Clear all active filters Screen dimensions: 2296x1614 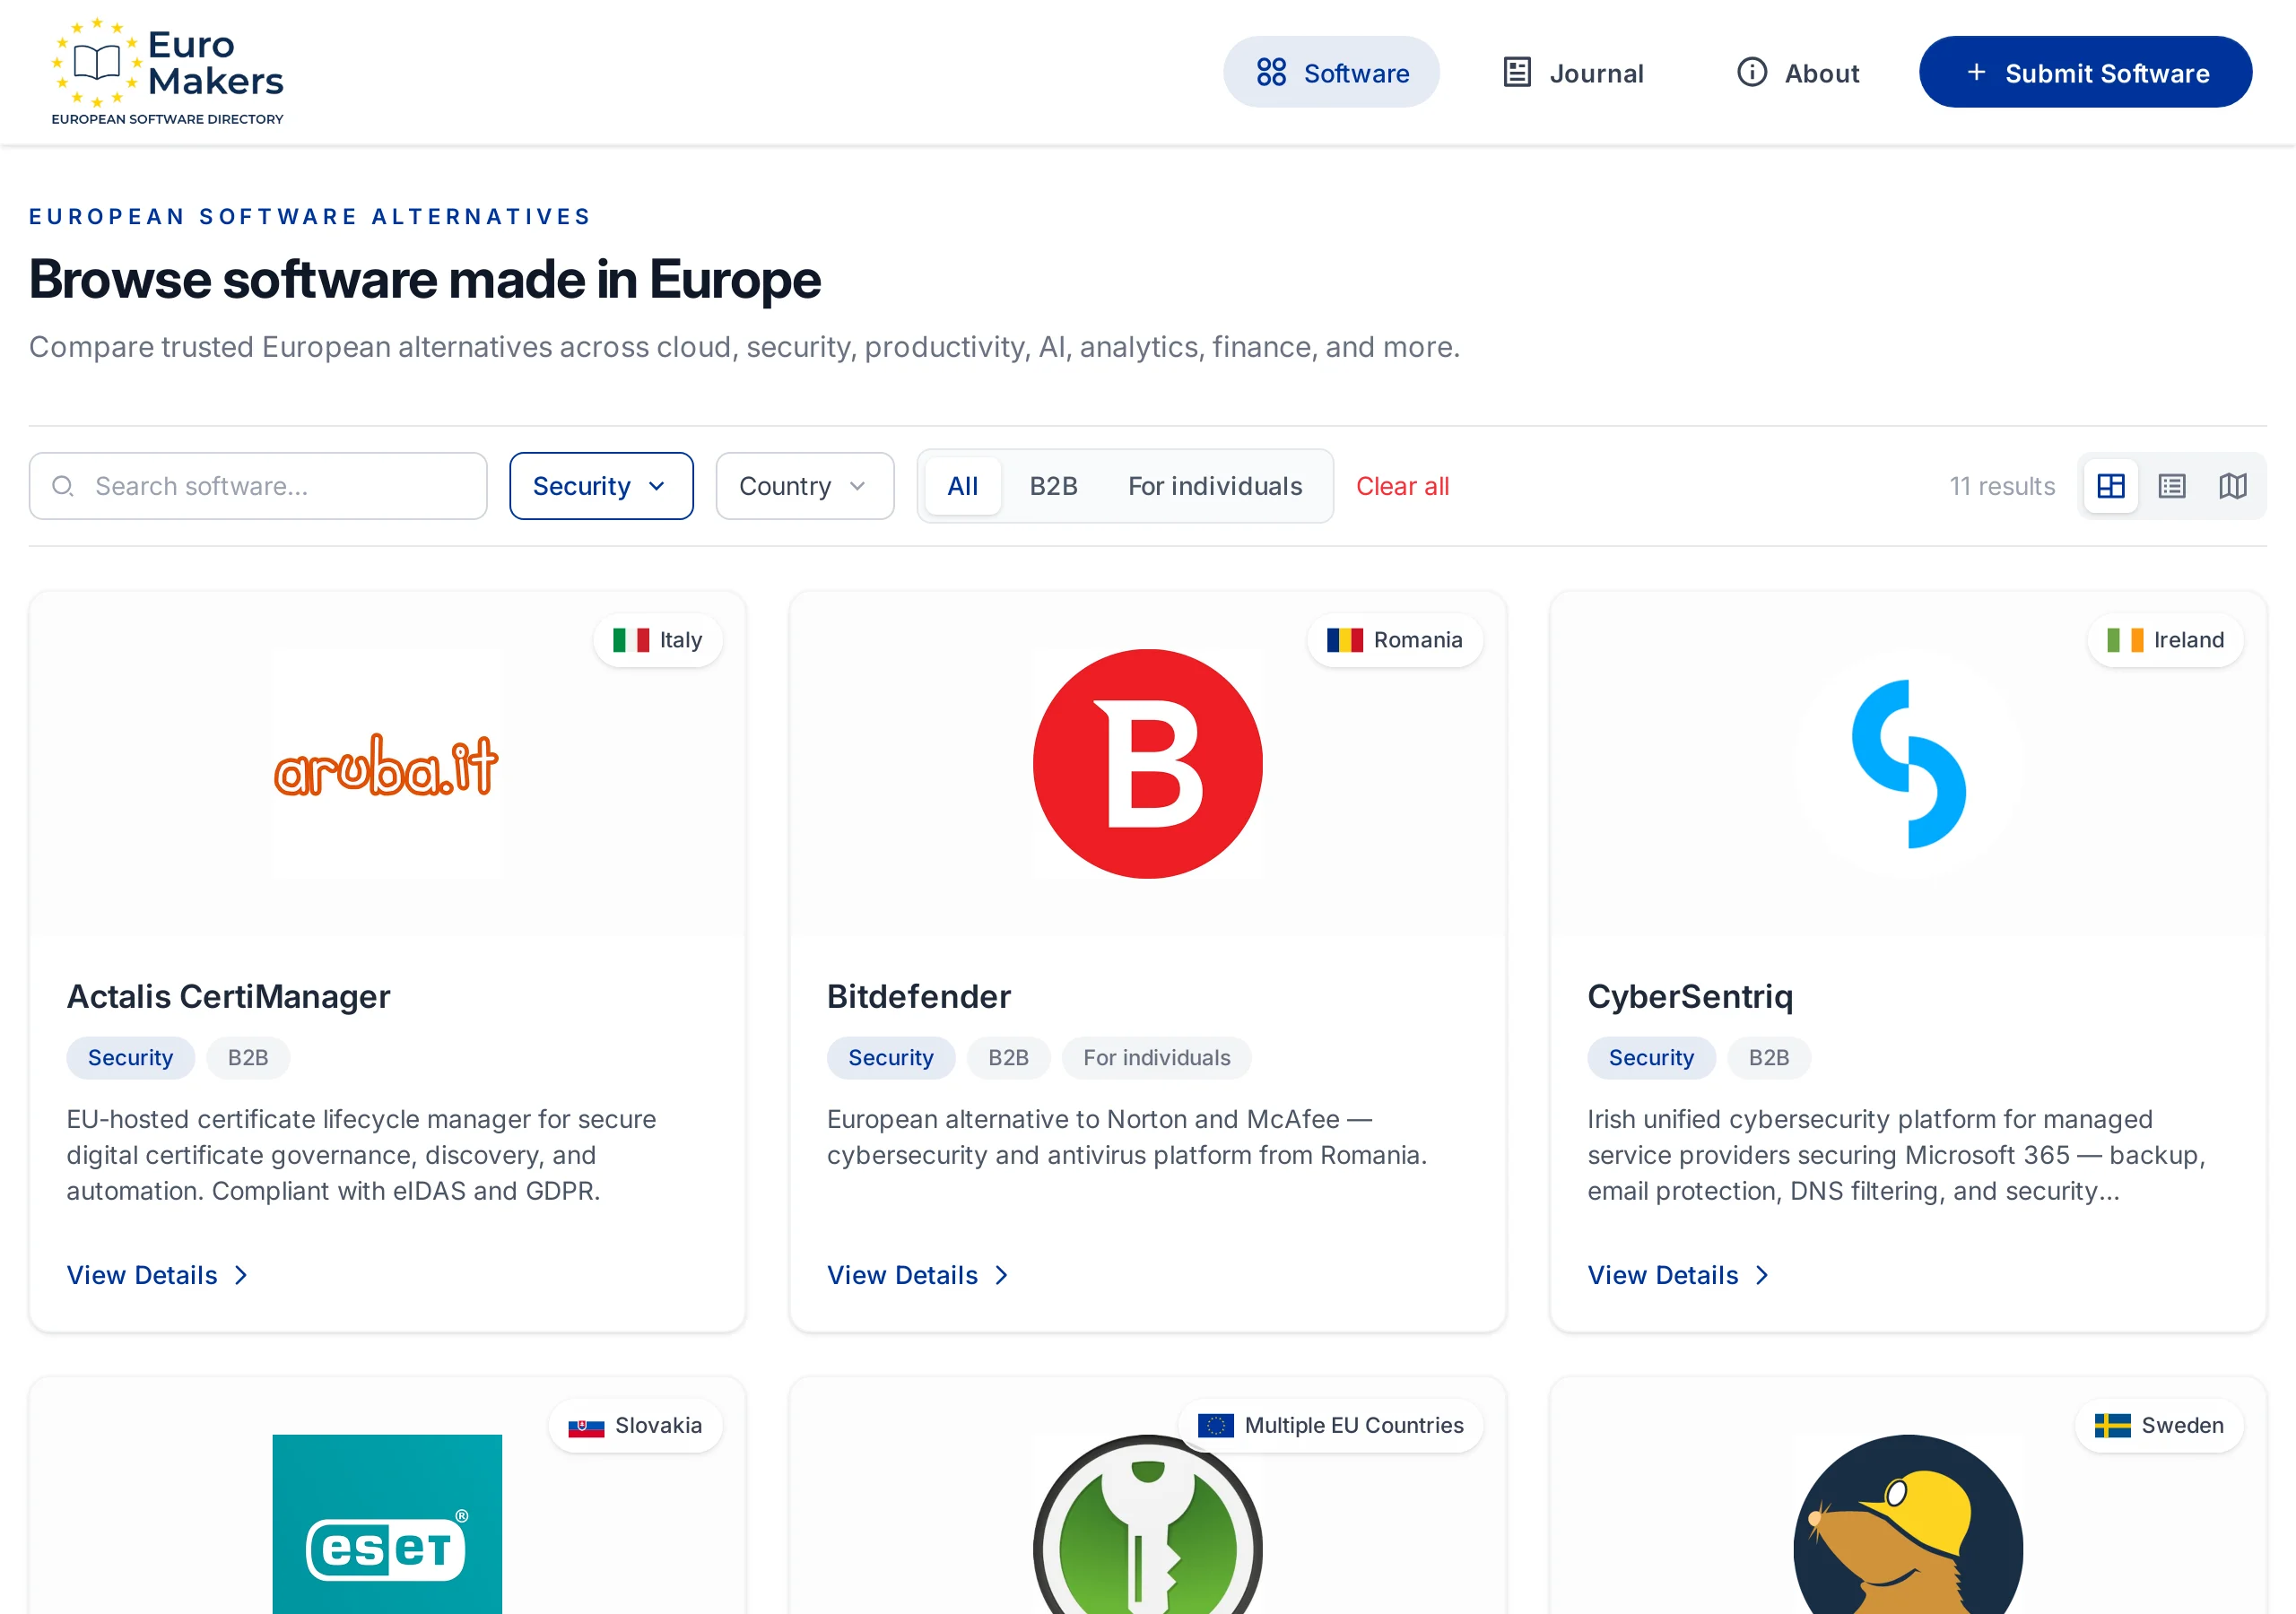pyautogui.click(x=1402, y=486)
